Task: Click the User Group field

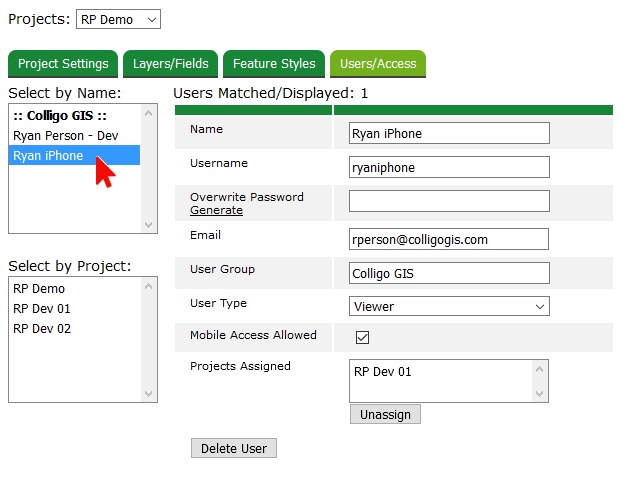Action: point(449,273)
